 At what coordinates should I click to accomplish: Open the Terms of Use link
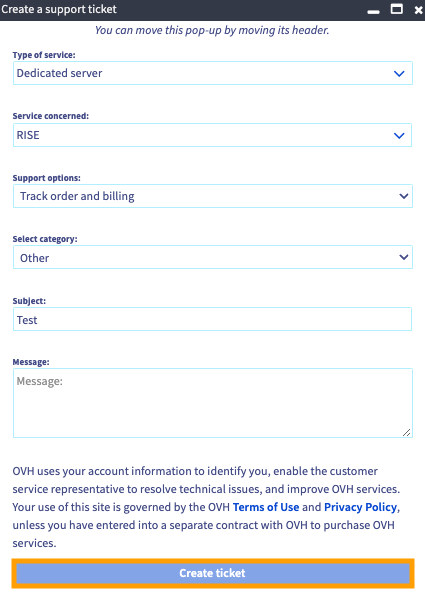point(266,507)
